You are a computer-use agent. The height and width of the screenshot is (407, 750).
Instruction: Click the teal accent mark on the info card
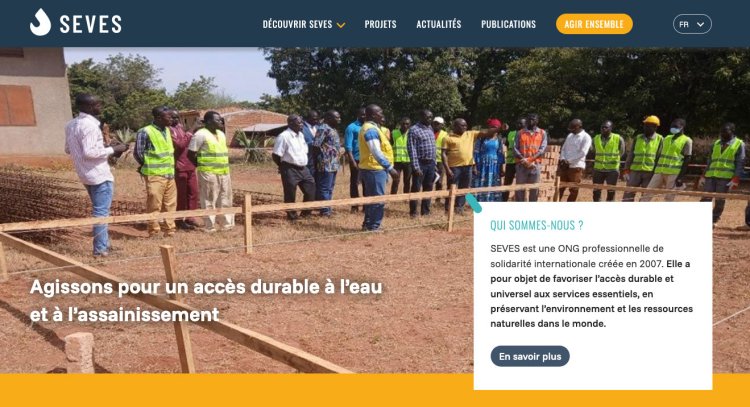tap(474, 203)
